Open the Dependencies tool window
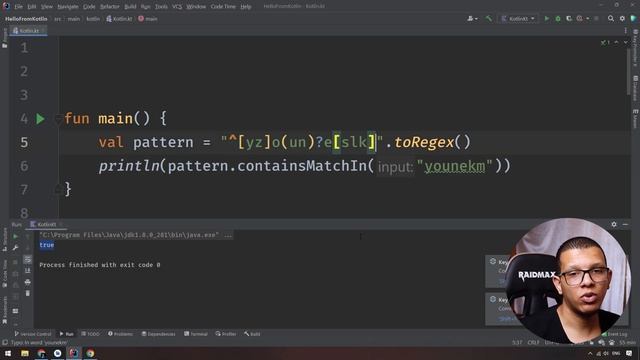This screenshot has width=640, height=360. [158, 334]
